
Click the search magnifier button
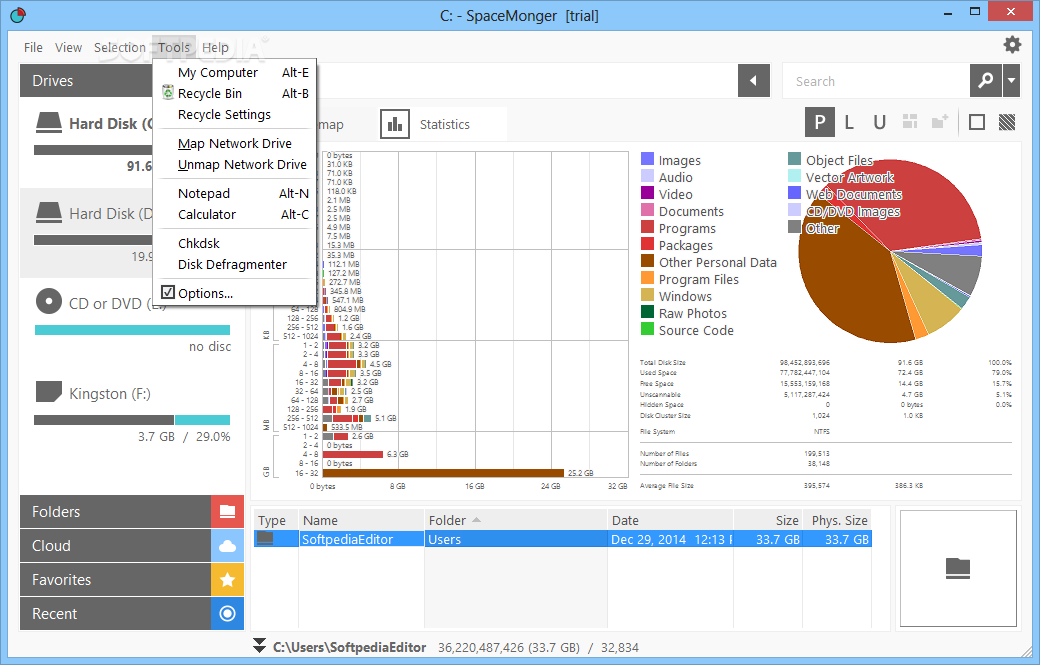click(985, 81)
